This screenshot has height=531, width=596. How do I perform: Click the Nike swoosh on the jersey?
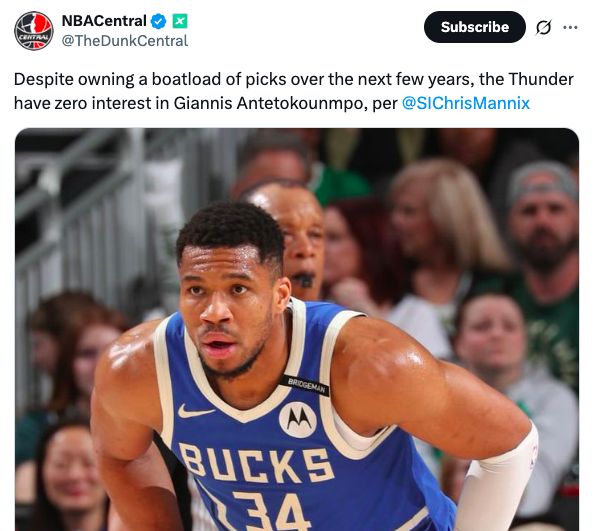pos(195,411)
